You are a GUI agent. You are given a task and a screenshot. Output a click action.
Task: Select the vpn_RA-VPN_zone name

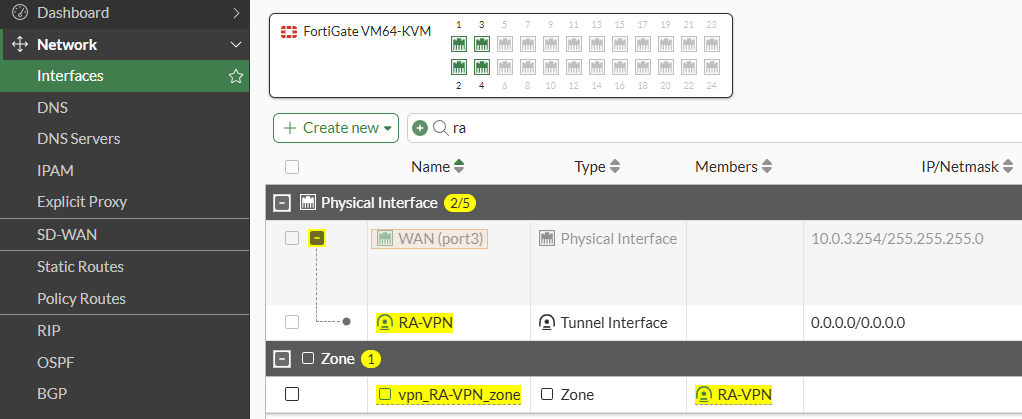pos(449,394)
